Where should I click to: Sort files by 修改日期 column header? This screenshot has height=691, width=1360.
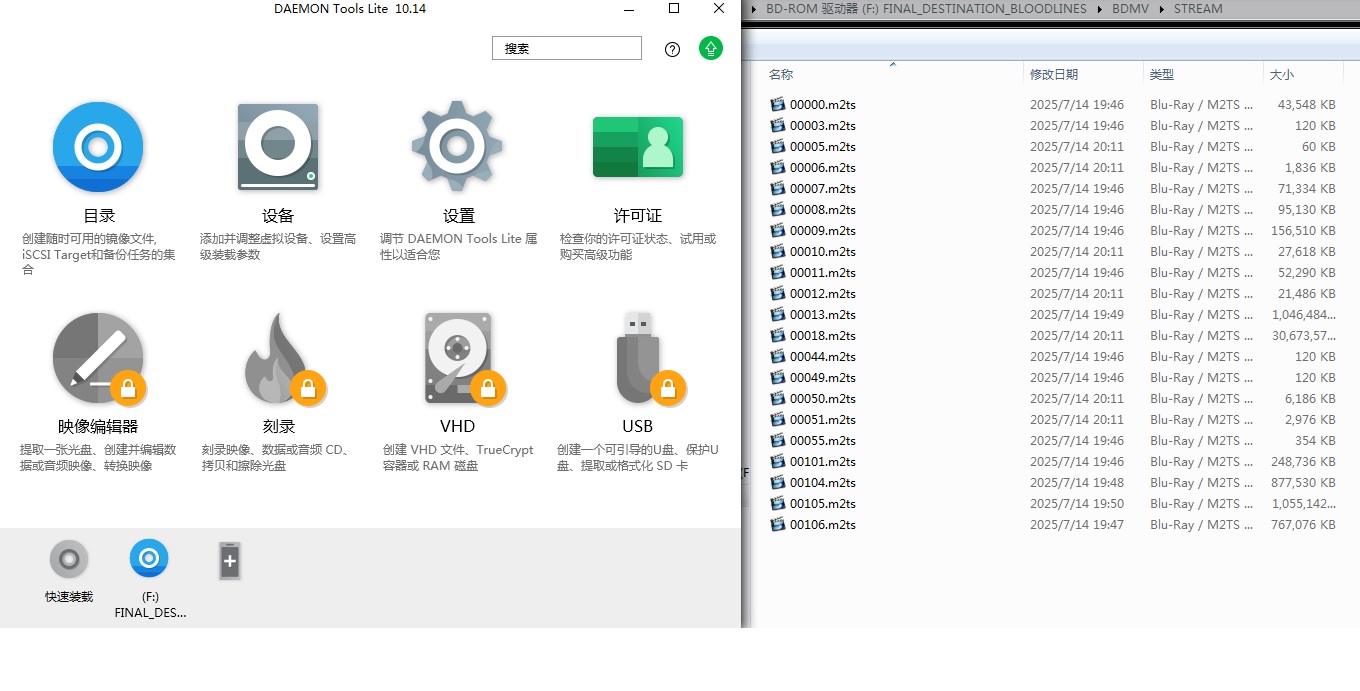1054,75
